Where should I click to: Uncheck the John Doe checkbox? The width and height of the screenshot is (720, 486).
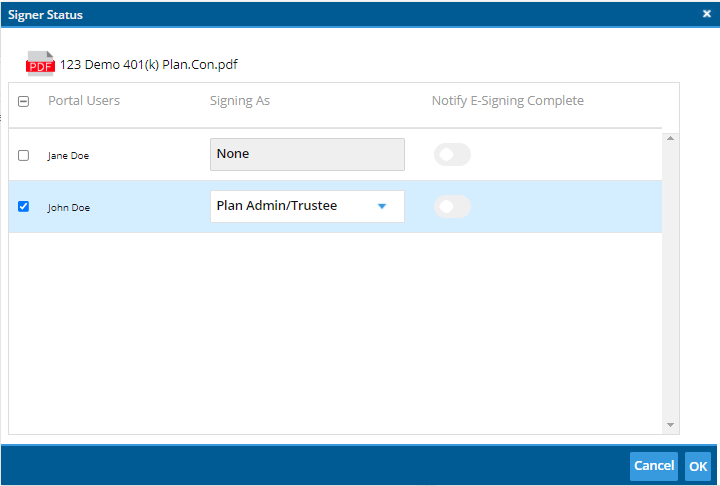23,207
